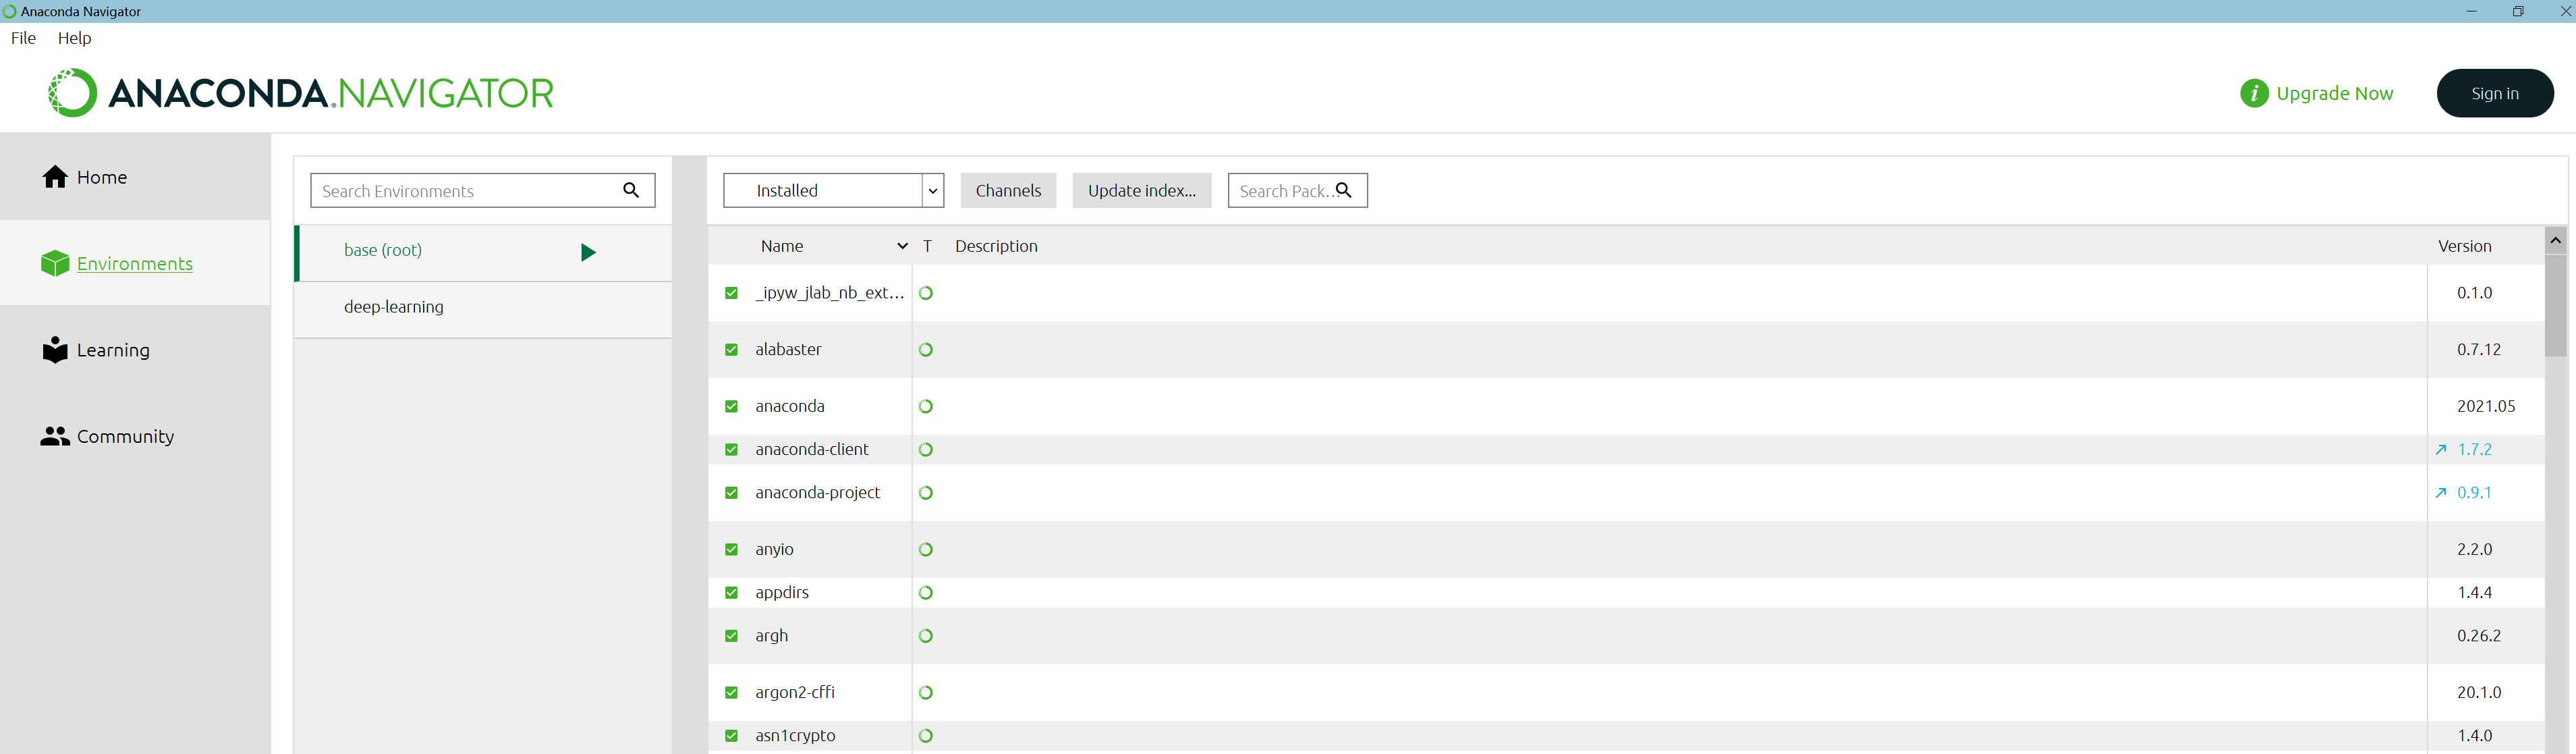Click the Name column sort chevron
The image size is (2576, 754).
902,246
